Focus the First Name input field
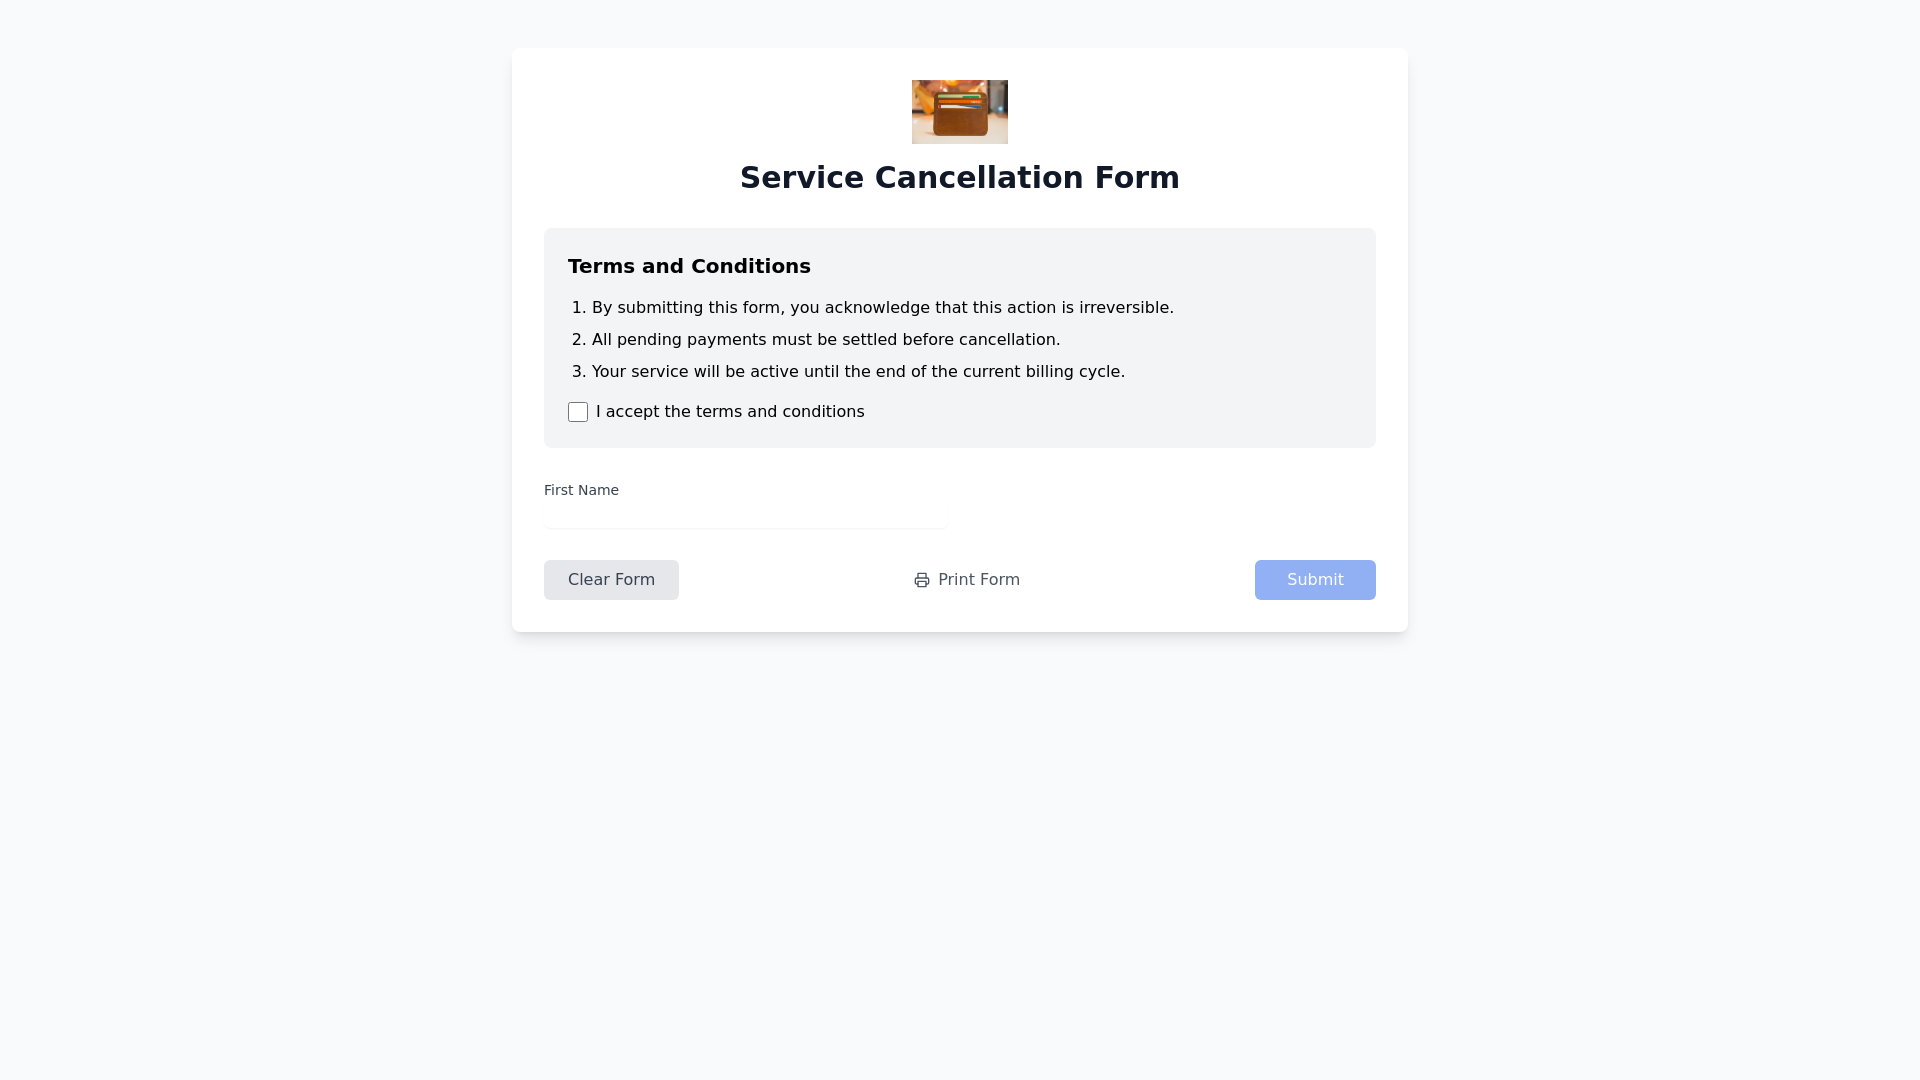This screenshot has width=1920, height=1080. pos(746,516)
